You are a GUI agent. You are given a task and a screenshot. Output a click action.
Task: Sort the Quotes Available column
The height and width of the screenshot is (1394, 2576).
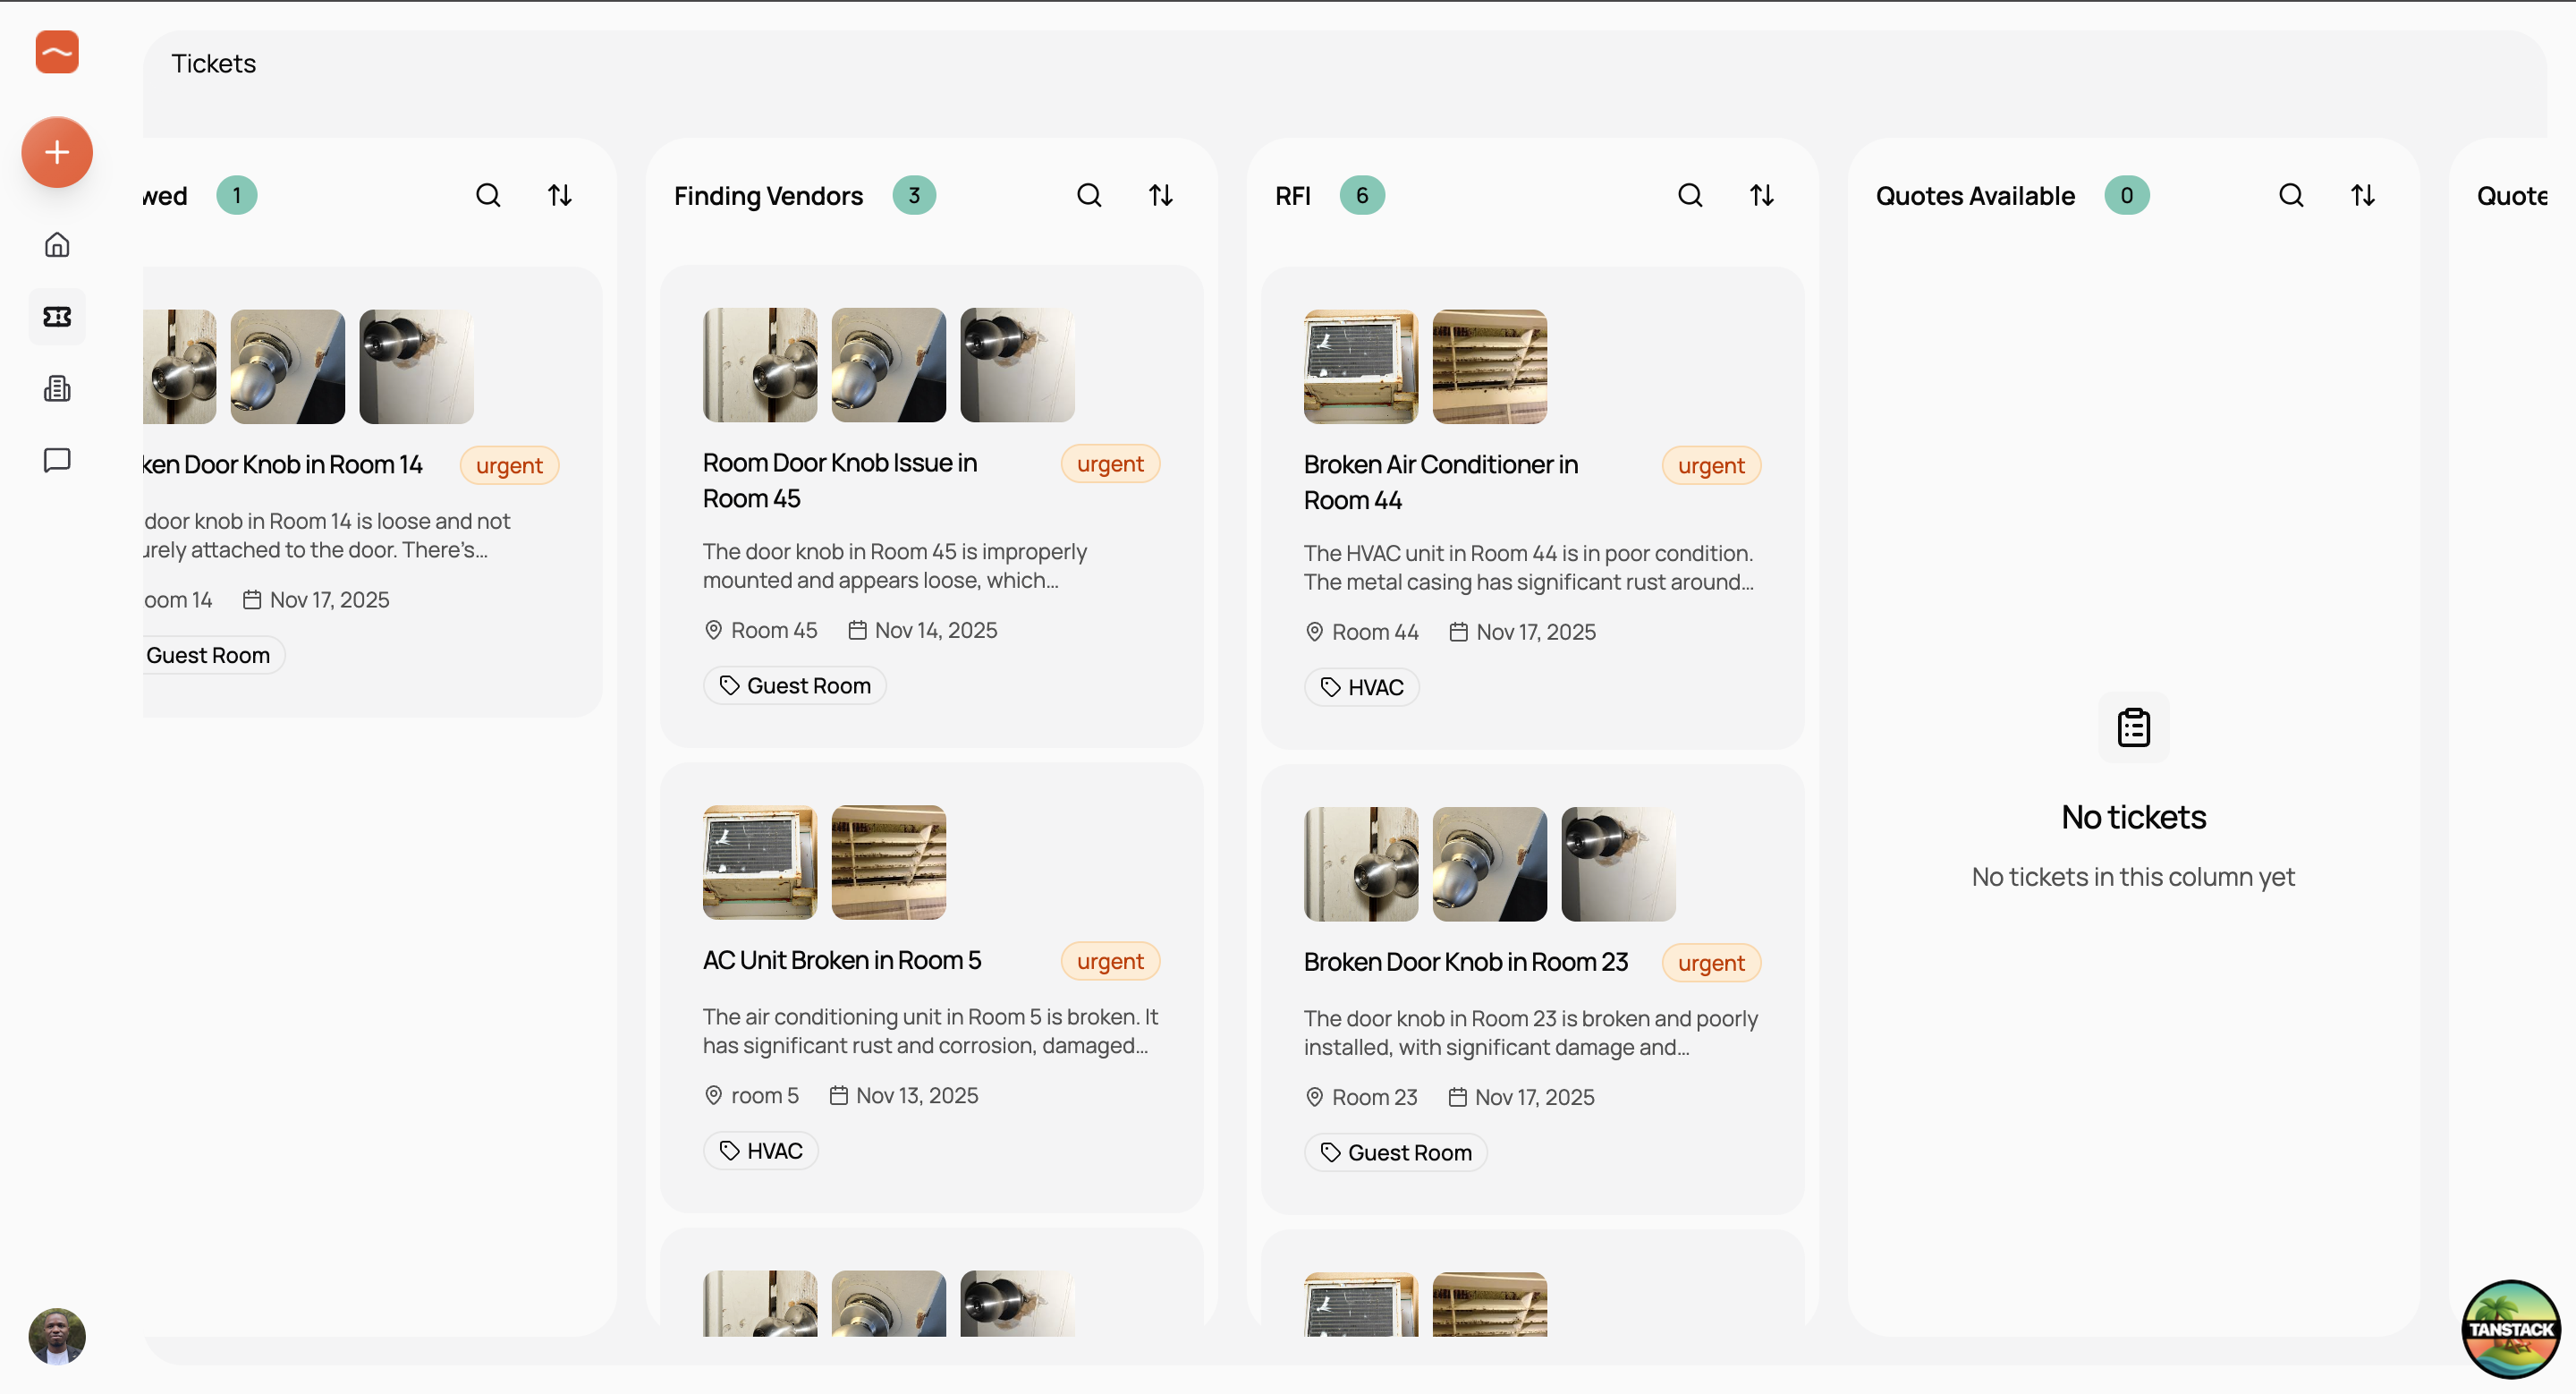[2362, 195]
